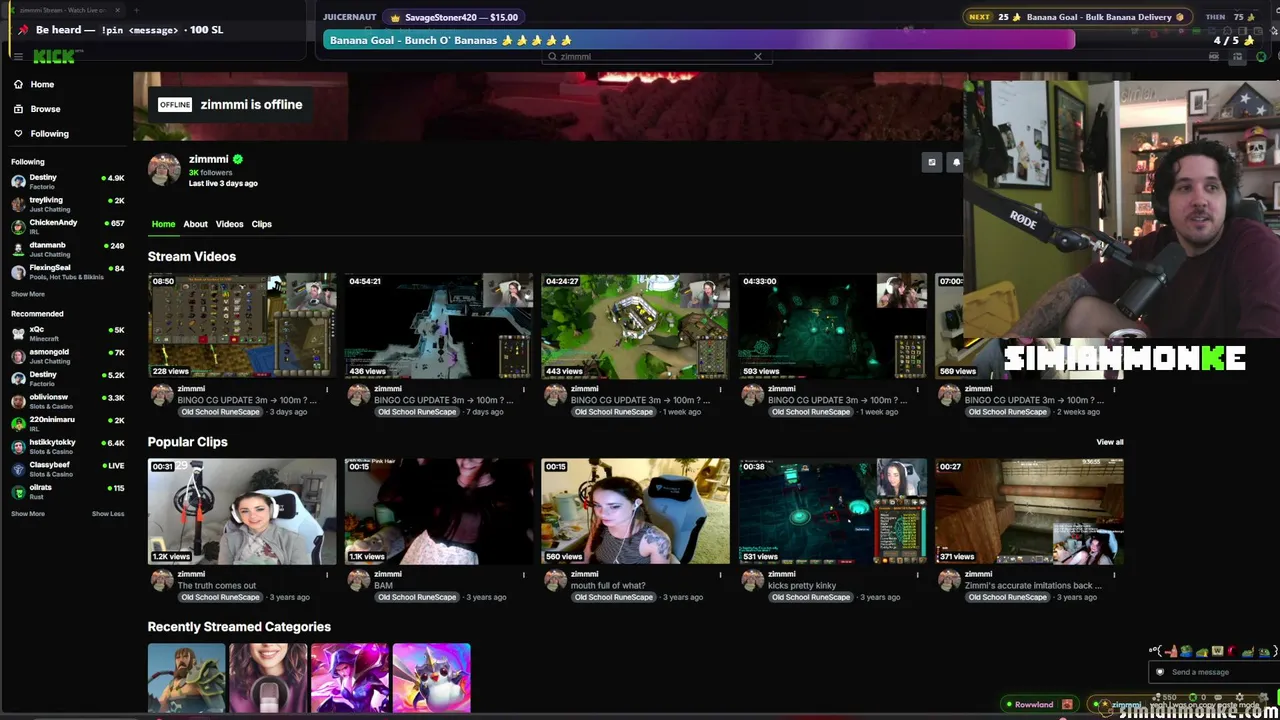Viewport: 1280px width, 720px height.
Task: Open FlexingSeal channel avatar
Action: tap(18, 272)
